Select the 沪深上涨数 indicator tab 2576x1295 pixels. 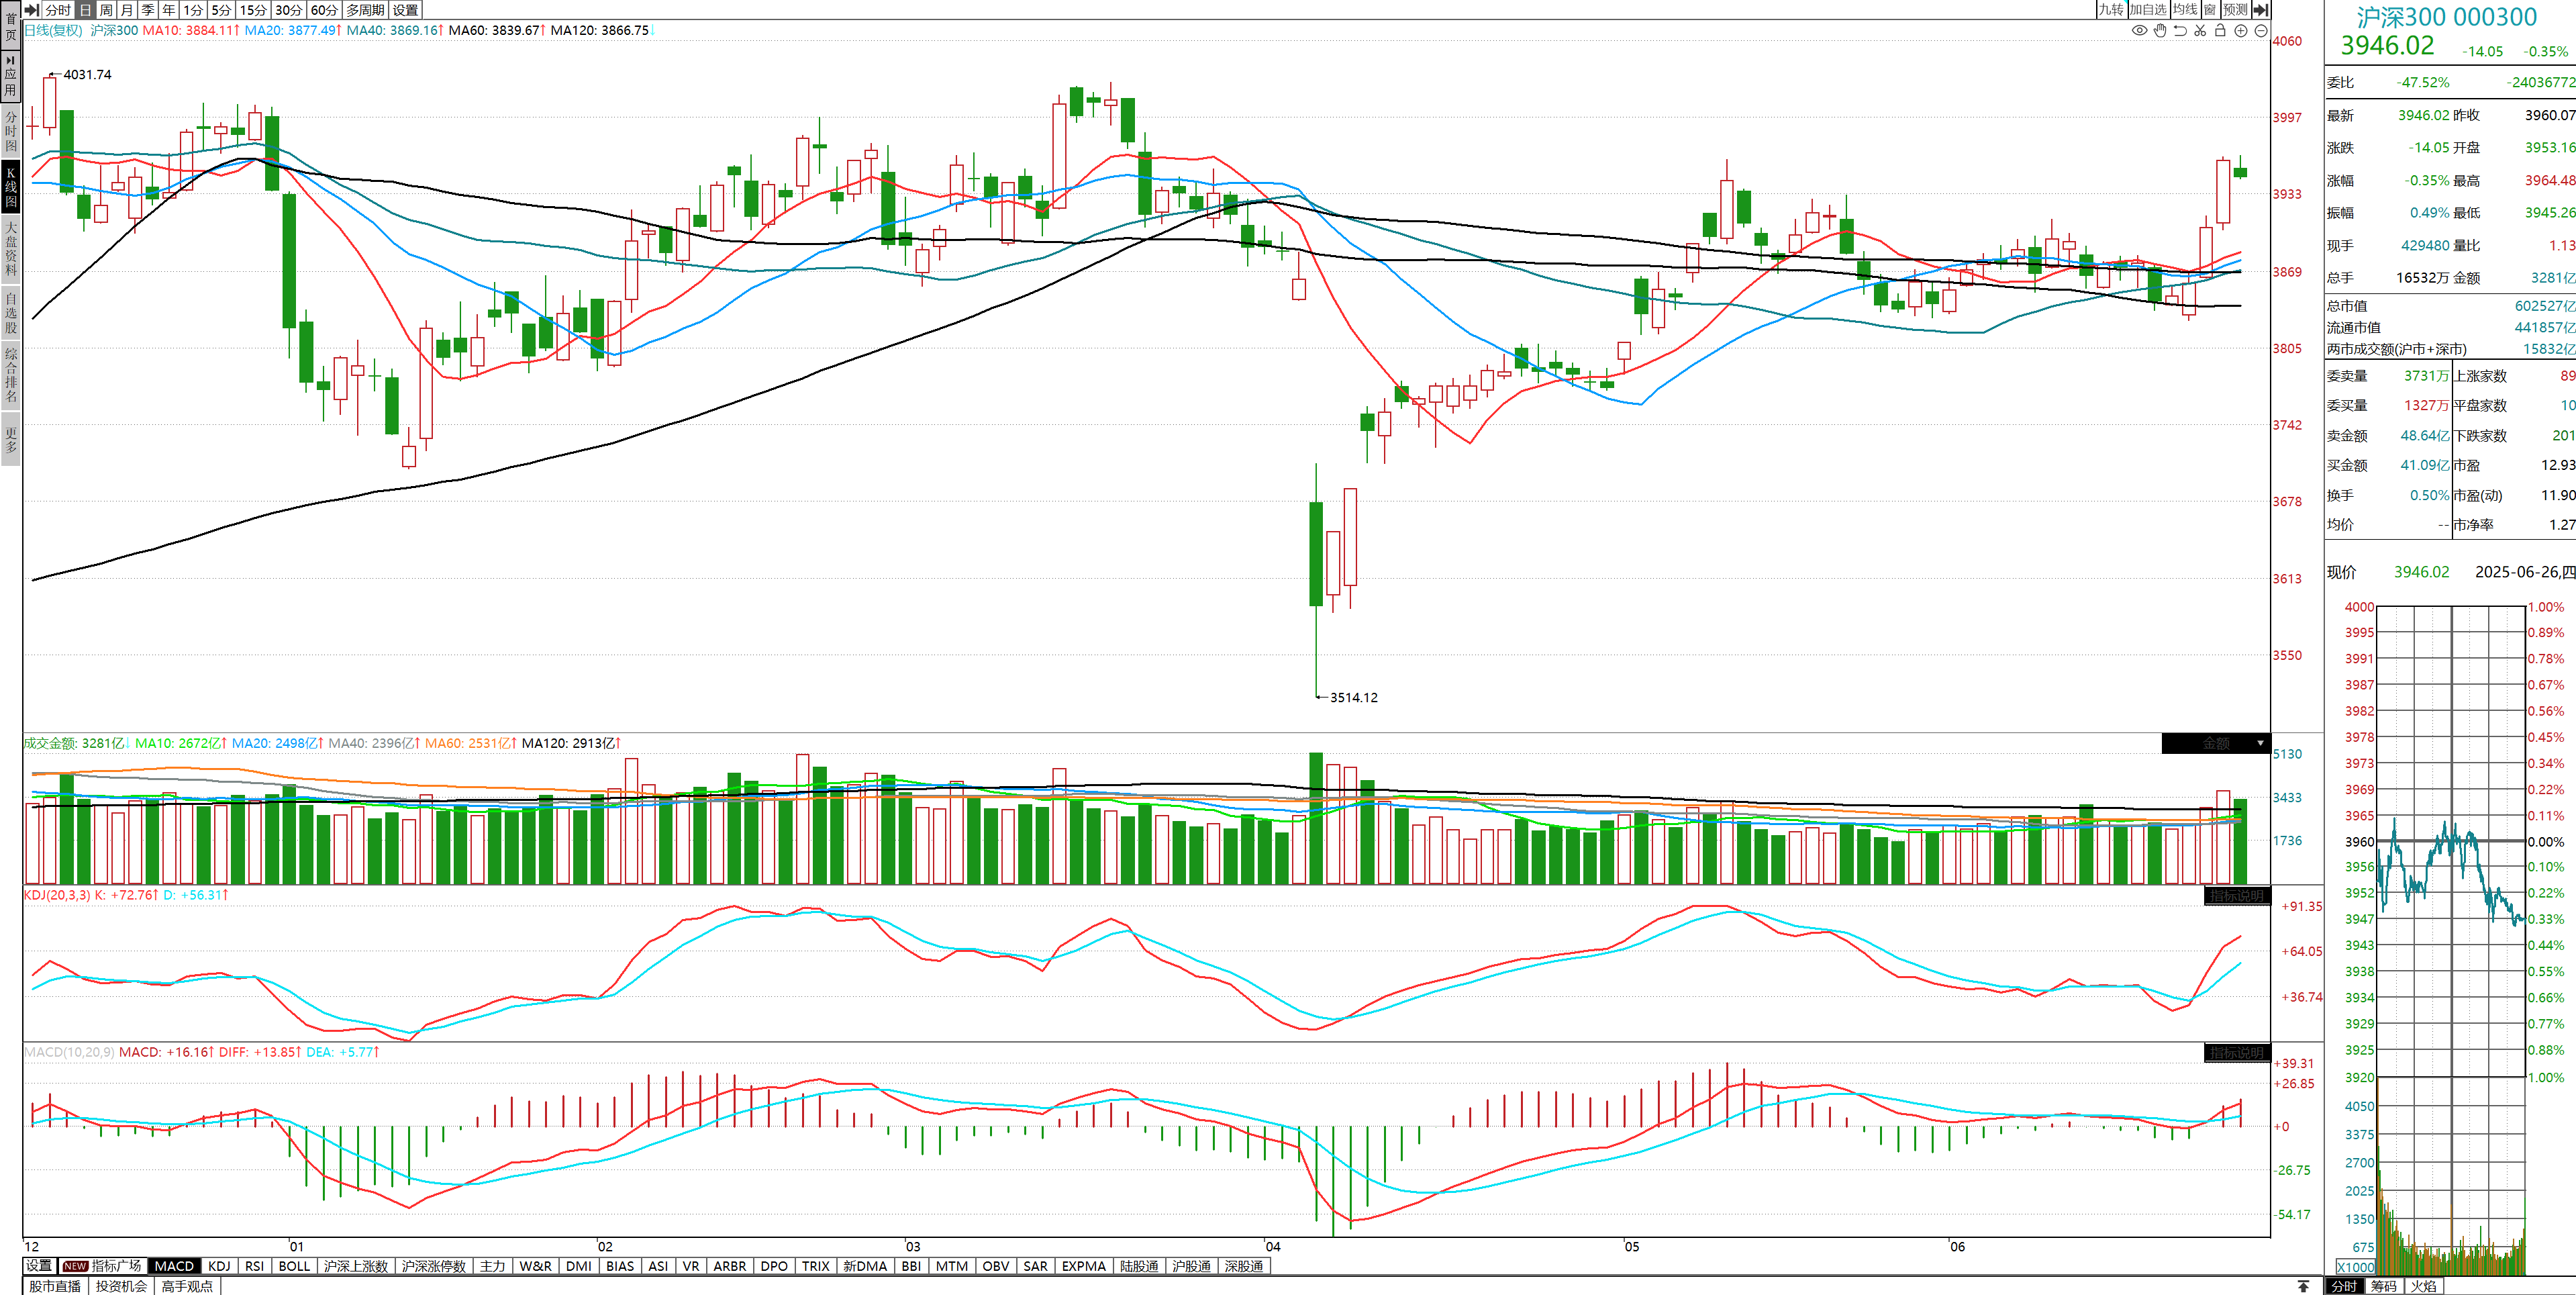click(355, 1266)
